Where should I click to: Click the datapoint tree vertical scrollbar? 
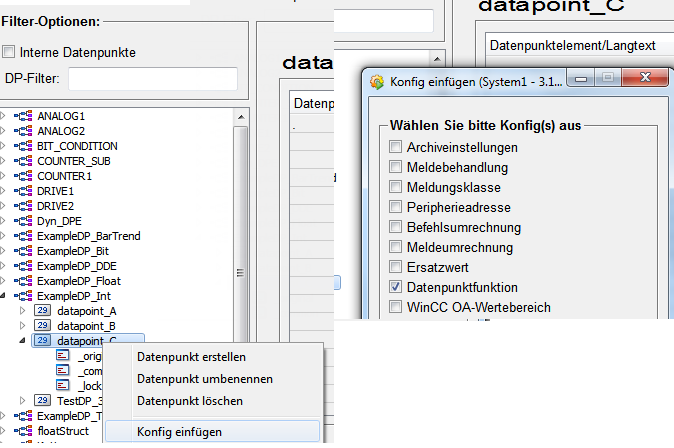pyautogui.click(x=240, y=273)
